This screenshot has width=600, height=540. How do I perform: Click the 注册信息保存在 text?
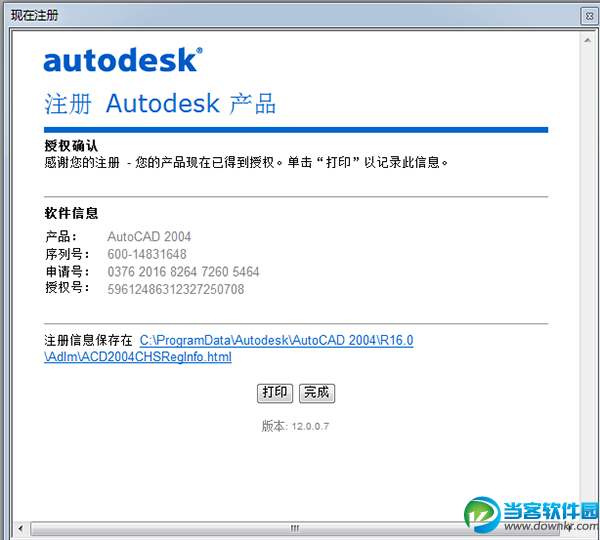88,340
